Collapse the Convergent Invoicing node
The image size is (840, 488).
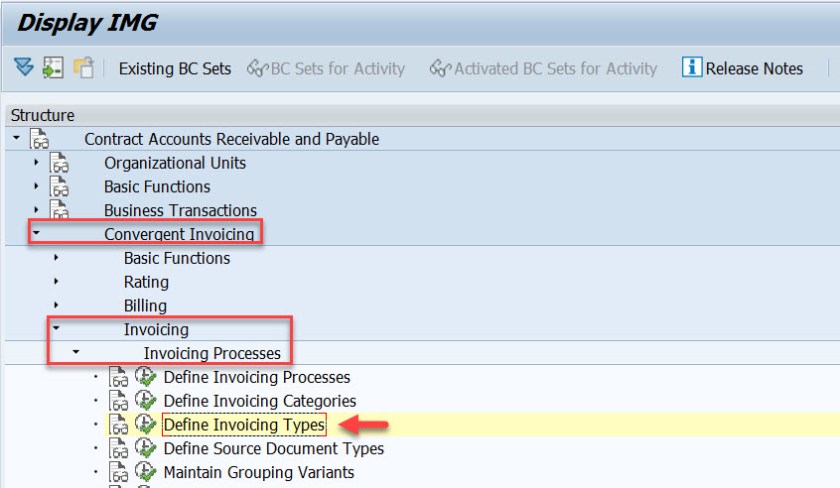pos(37,235)
